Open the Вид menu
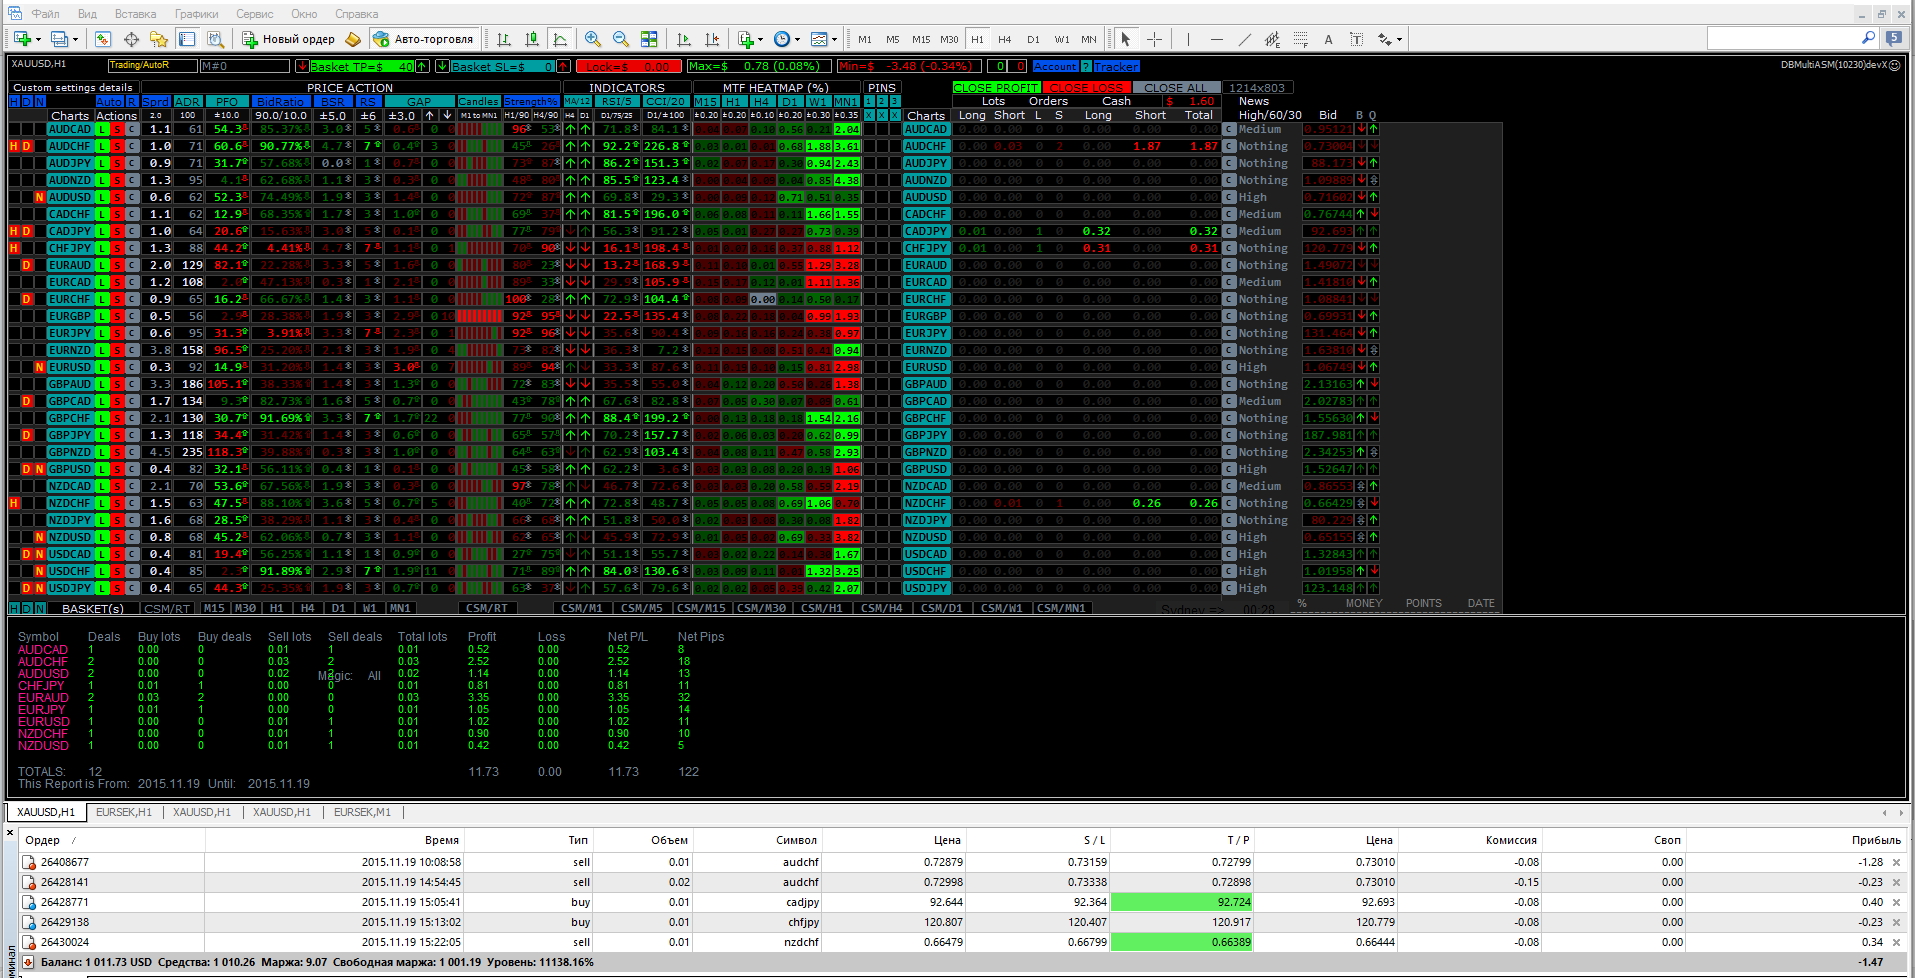The width and height of the screenshot is (1915, 978). click(x=87, y=14)
